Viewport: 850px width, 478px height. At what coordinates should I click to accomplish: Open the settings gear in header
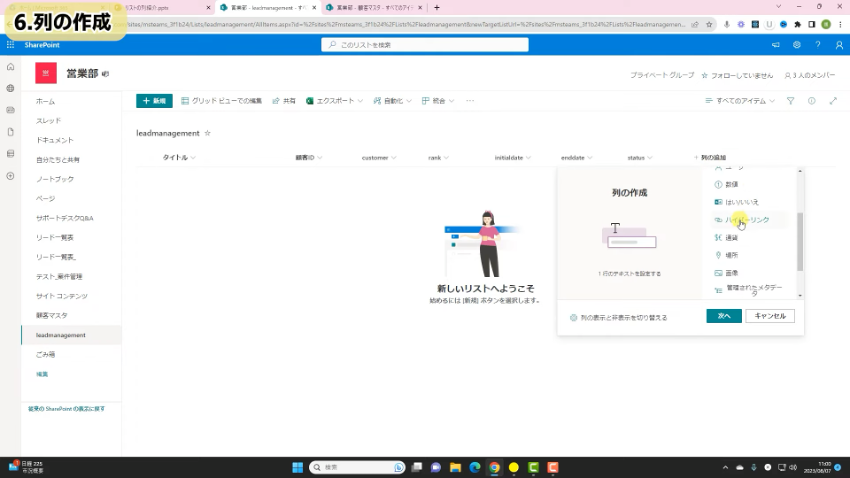pyautogui.click(x=796, y=45)
